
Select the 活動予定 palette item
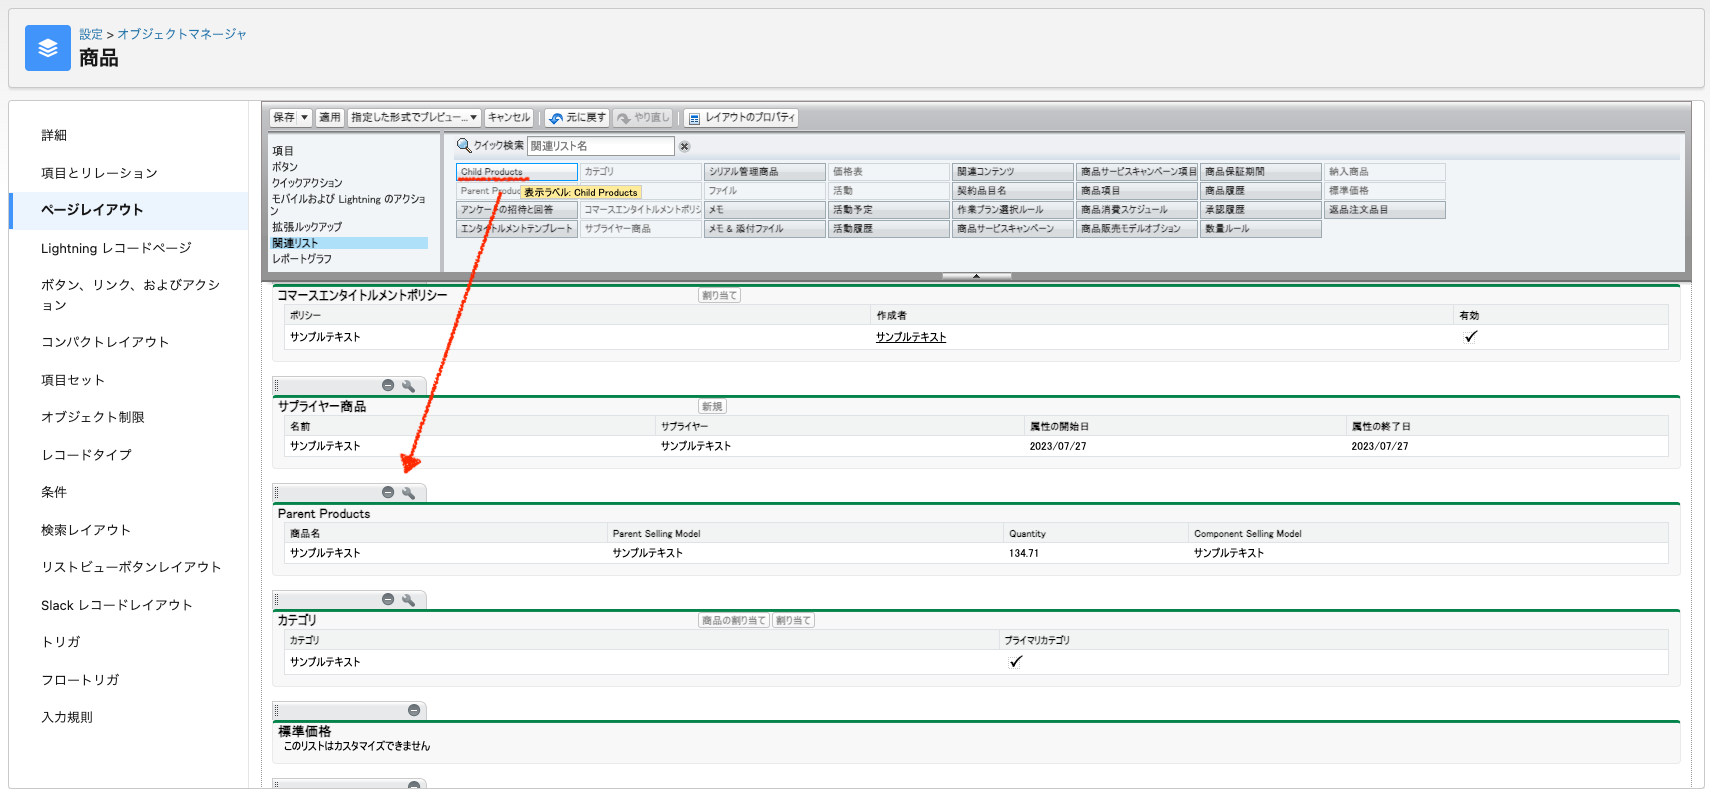coord(889,210)
